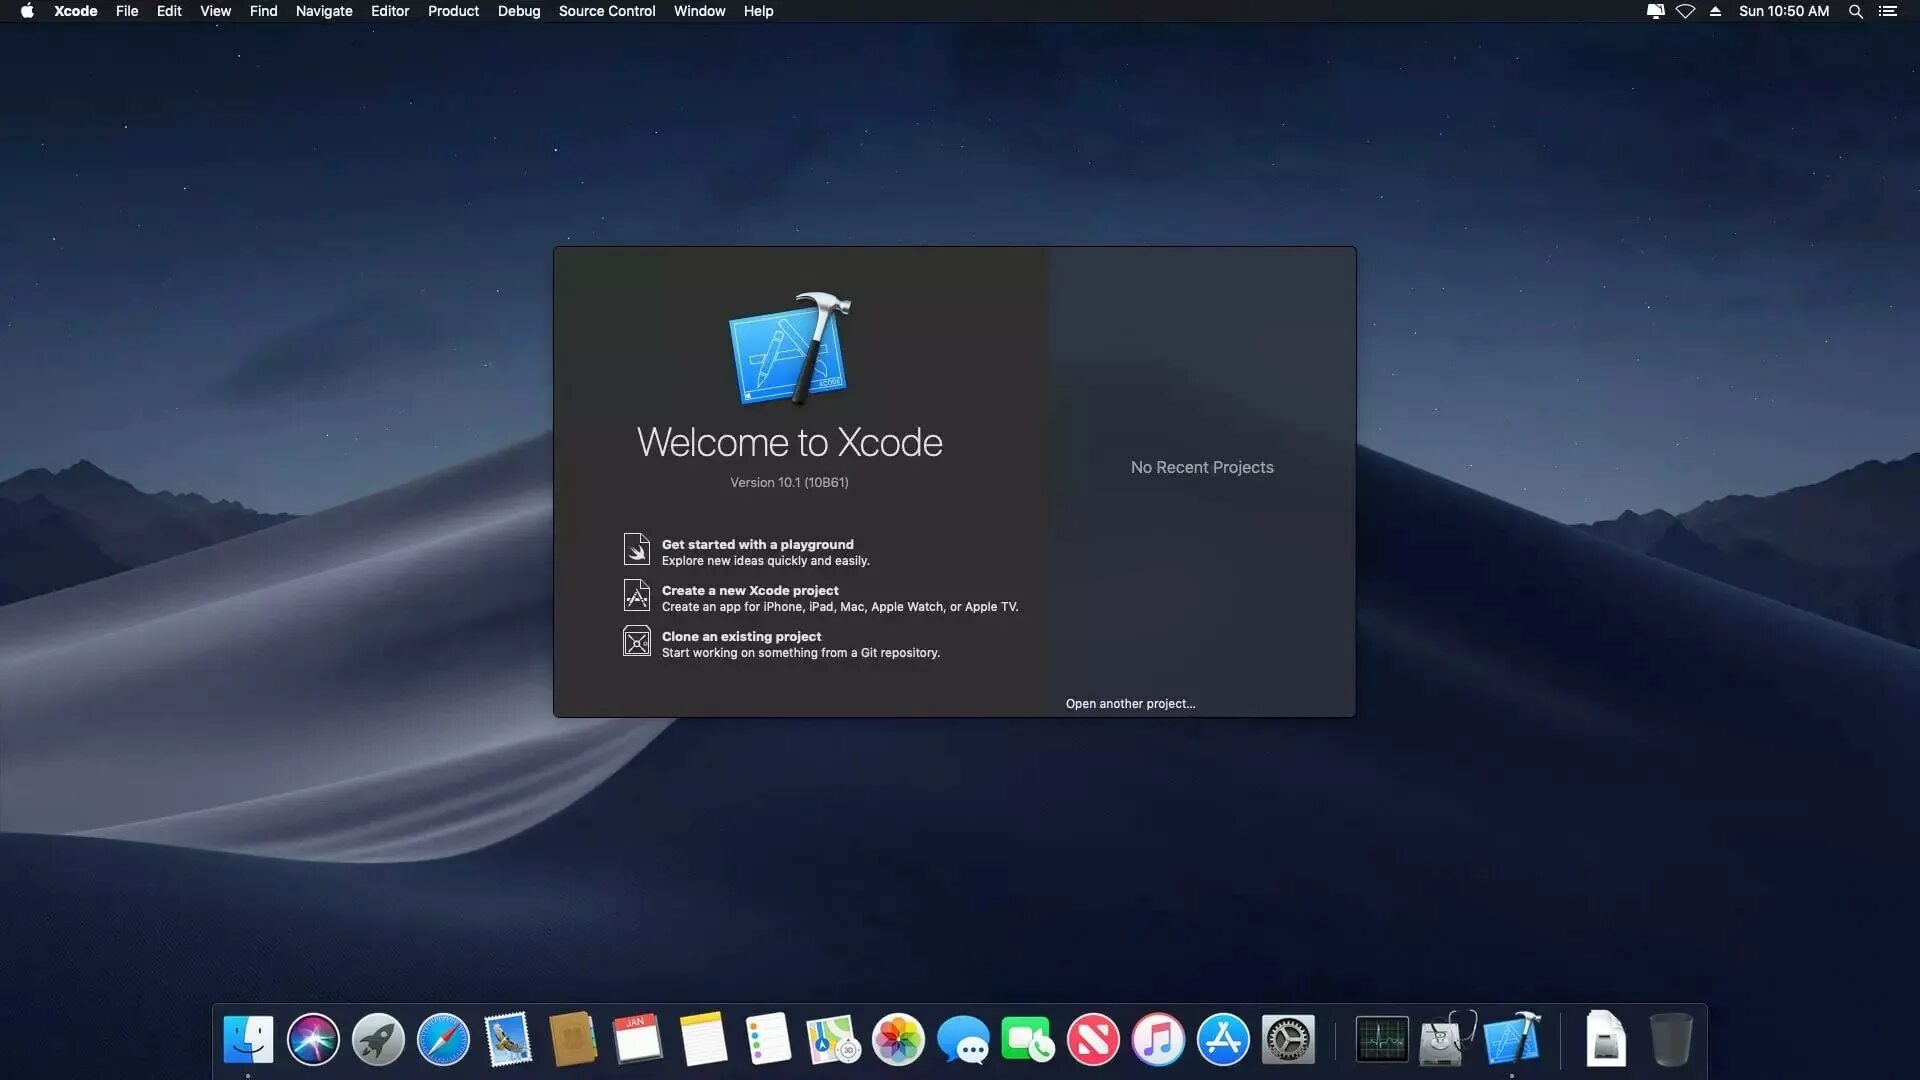Image resolution: width=1920 pixels, height=1080 pixels.
Task: Click the new Xcode project icon
Action: point(636,596)
